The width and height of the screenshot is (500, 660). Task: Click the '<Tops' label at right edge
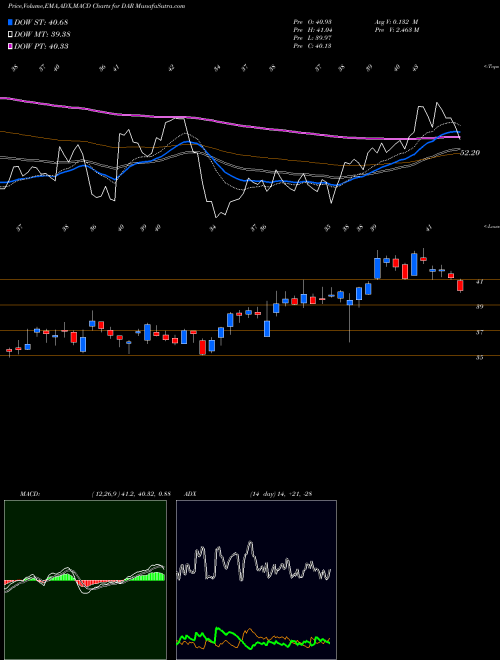tap(491, 67)
